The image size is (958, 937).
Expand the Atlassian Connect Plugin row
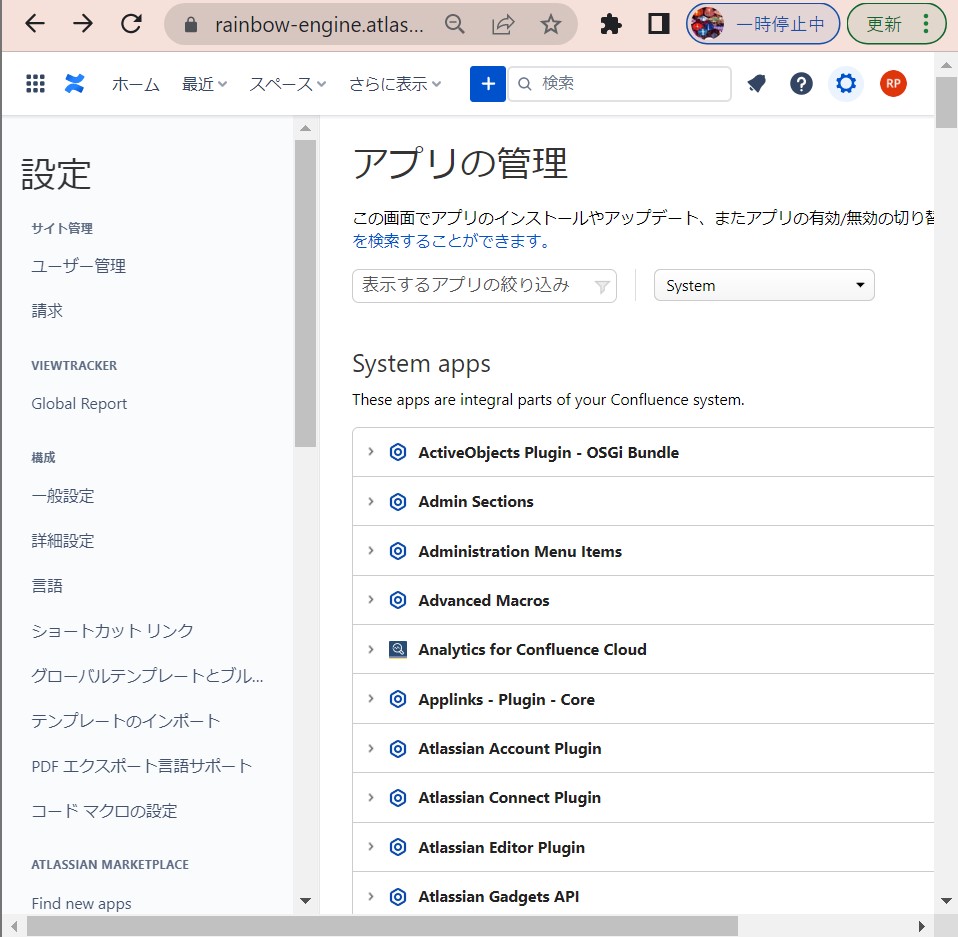[x=371, y=798]
